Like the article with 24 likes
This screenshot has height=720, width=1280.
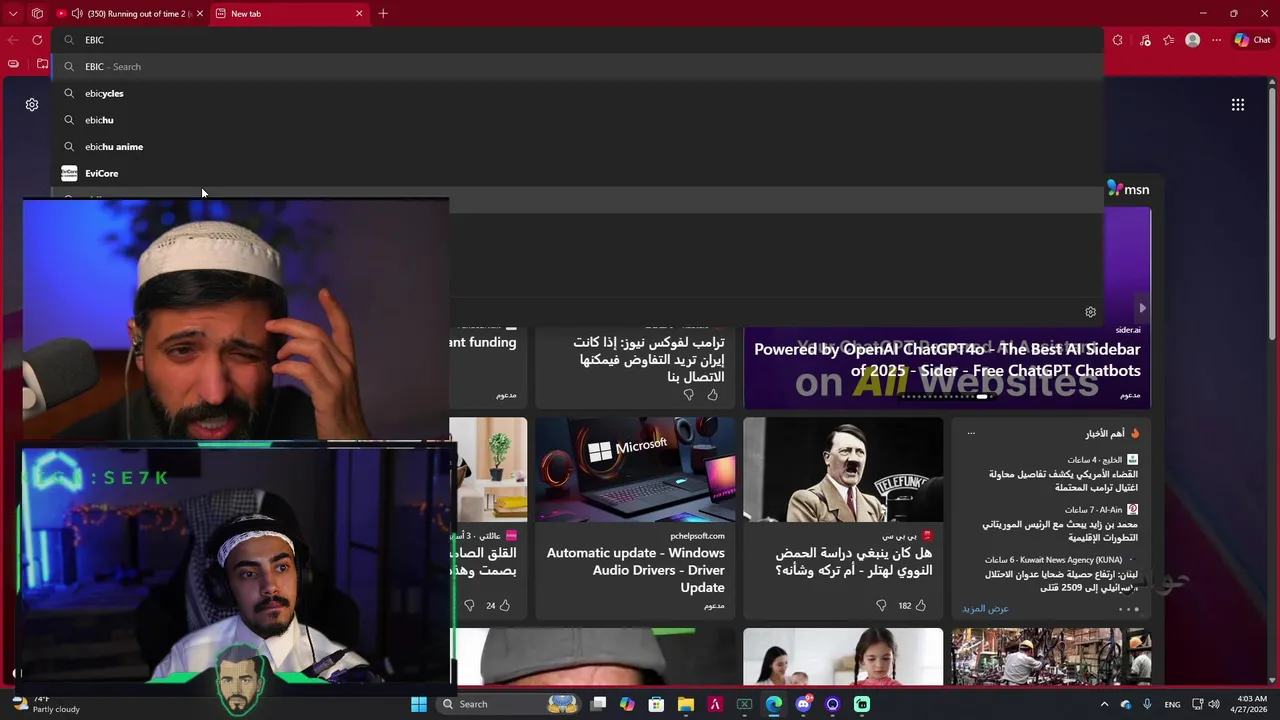click(504, 605)
